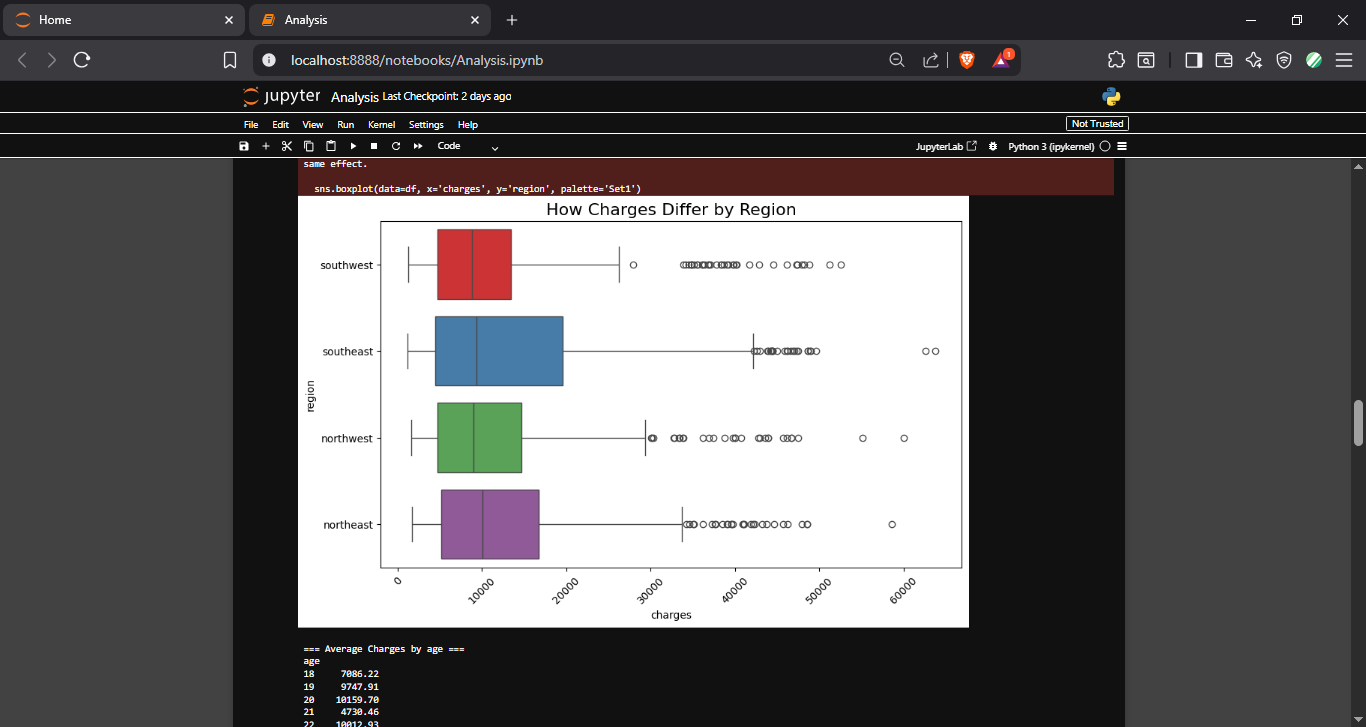Open the Kernel menu
The width and height of the screenshot is (1366, 727).
(x=381, y=125)
